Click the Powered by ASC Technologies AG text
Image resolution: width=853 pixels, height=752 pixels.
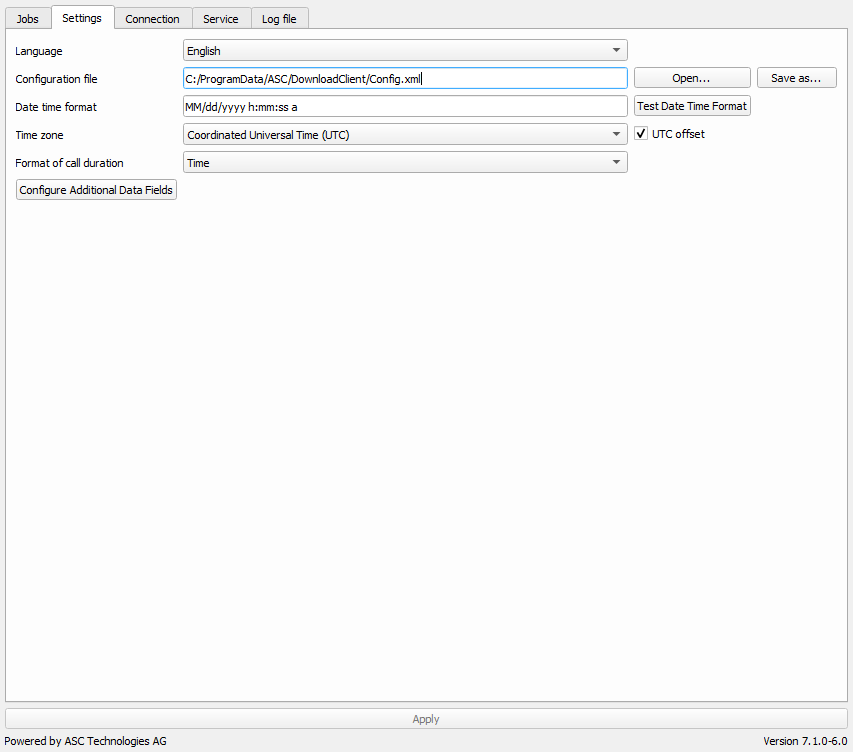click(x=85, y=741)
